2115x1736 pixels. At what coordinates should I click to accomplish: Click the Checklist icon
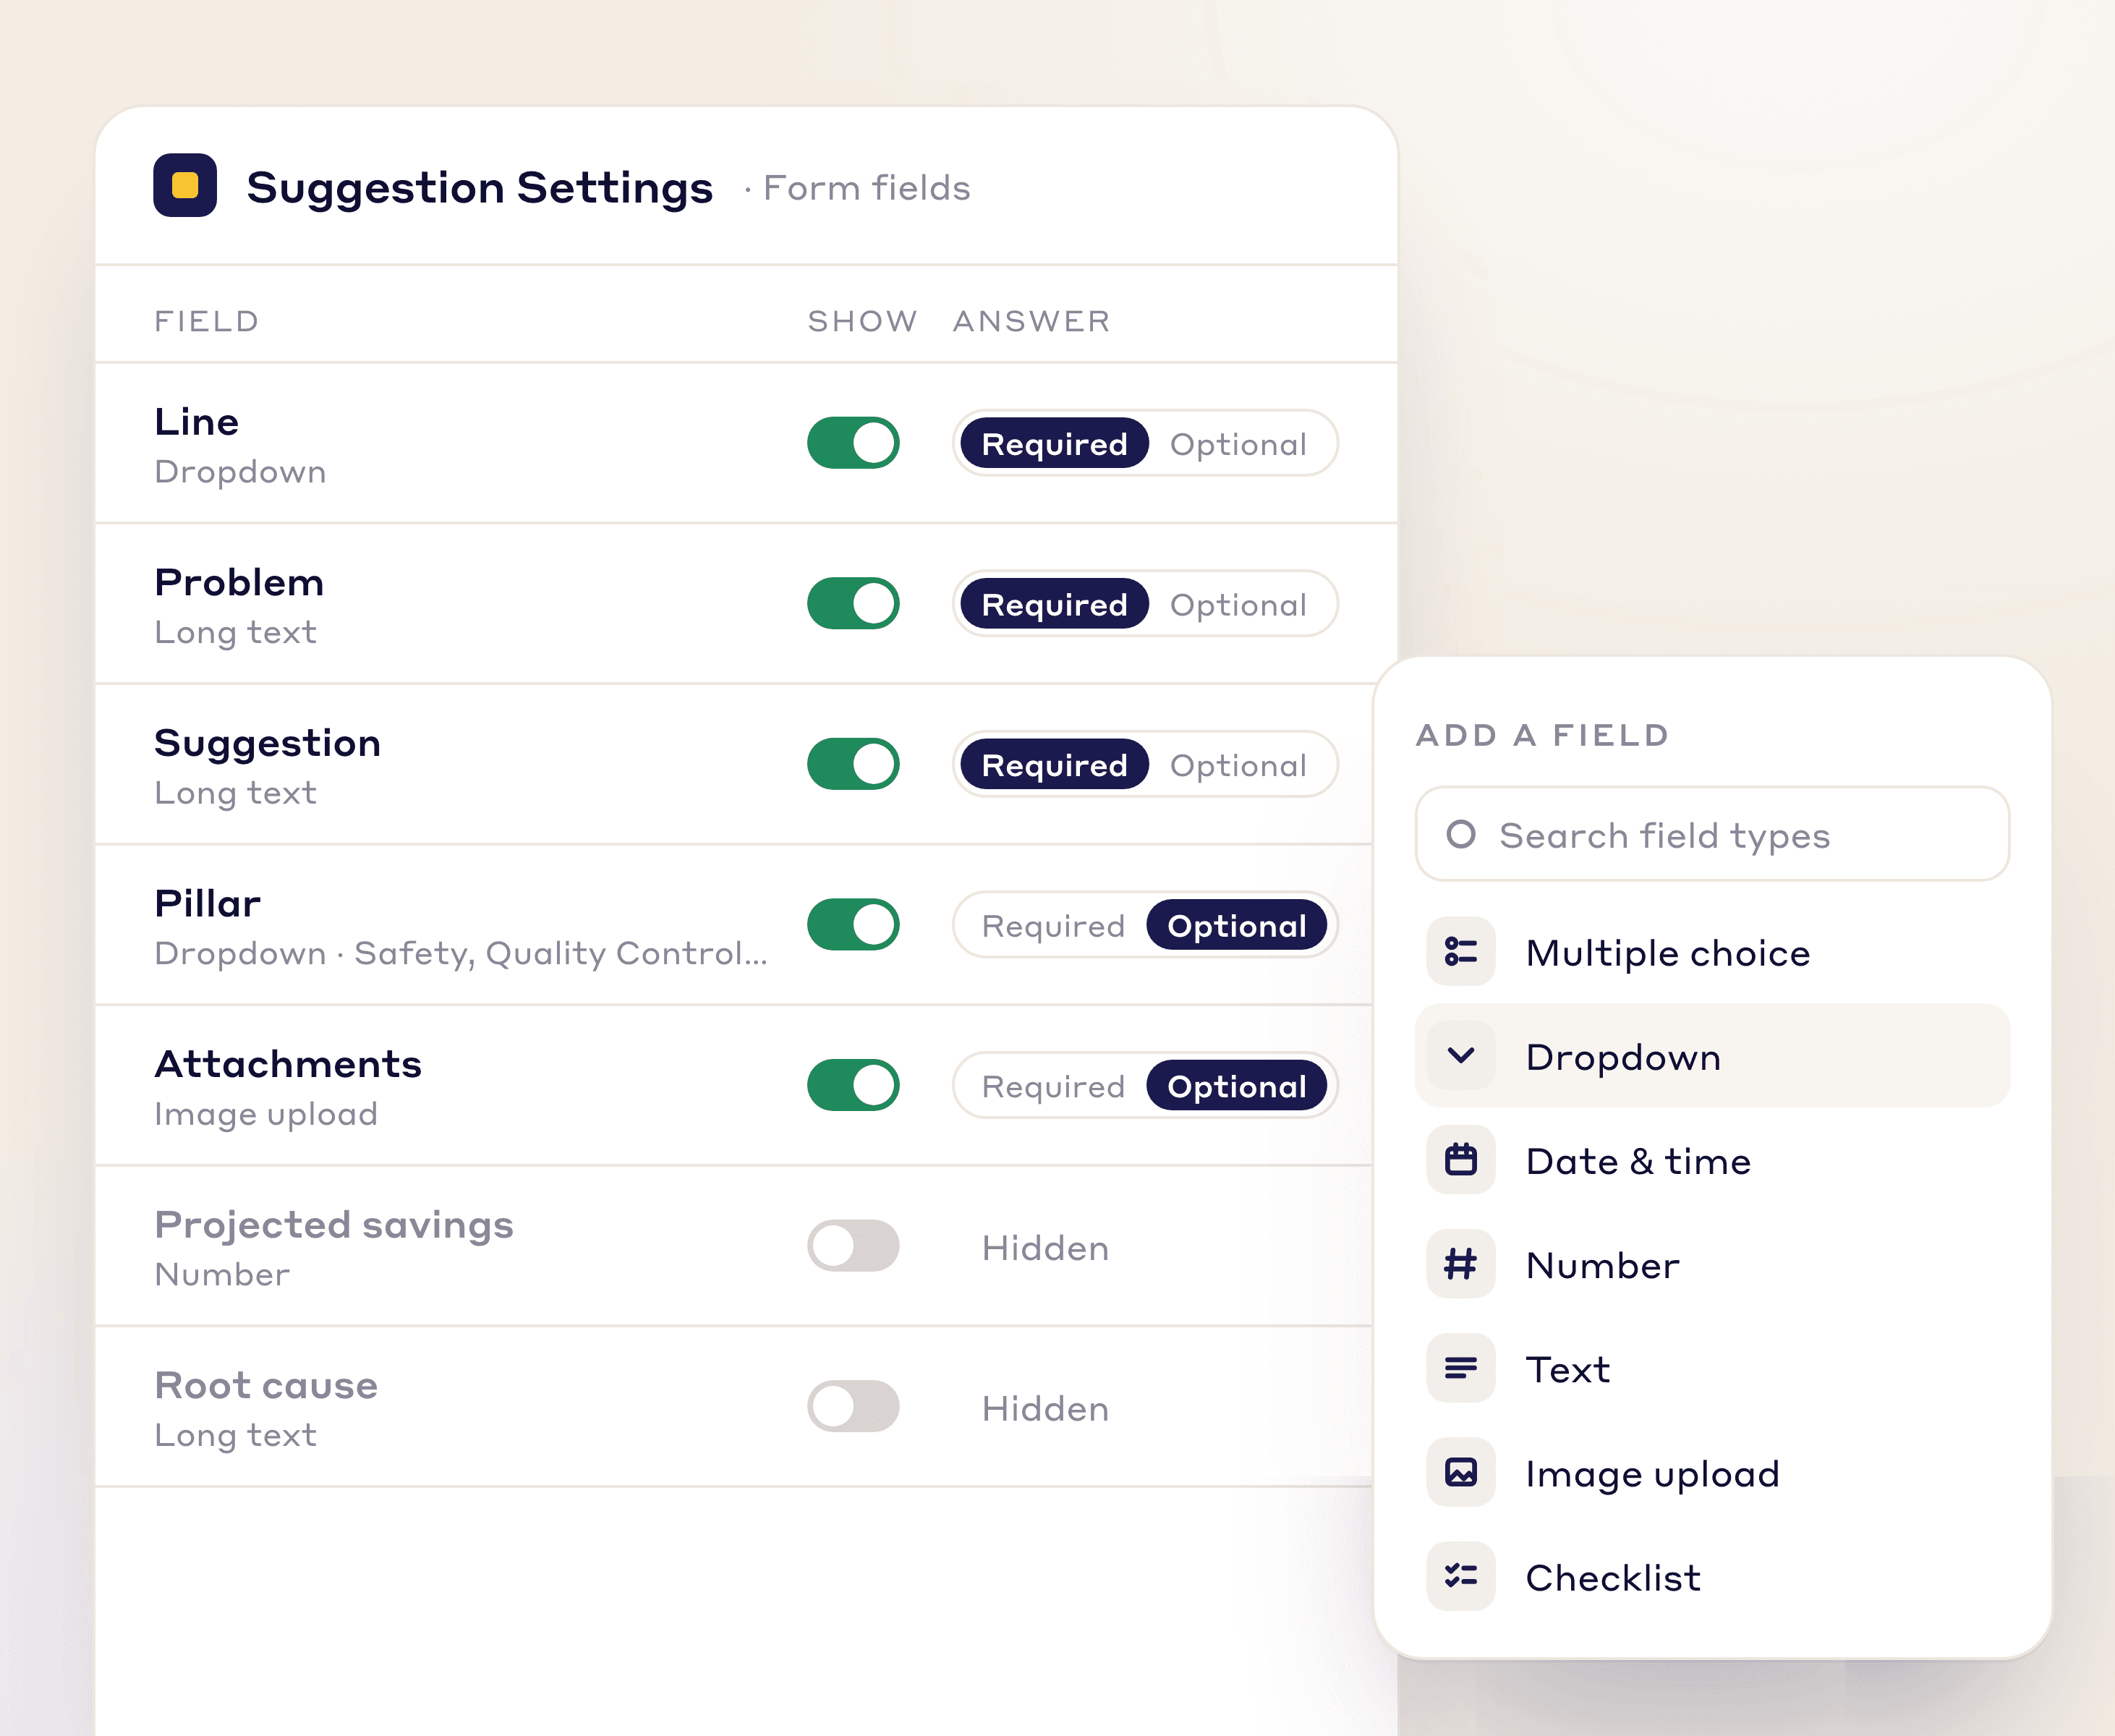[1461, 1576]
